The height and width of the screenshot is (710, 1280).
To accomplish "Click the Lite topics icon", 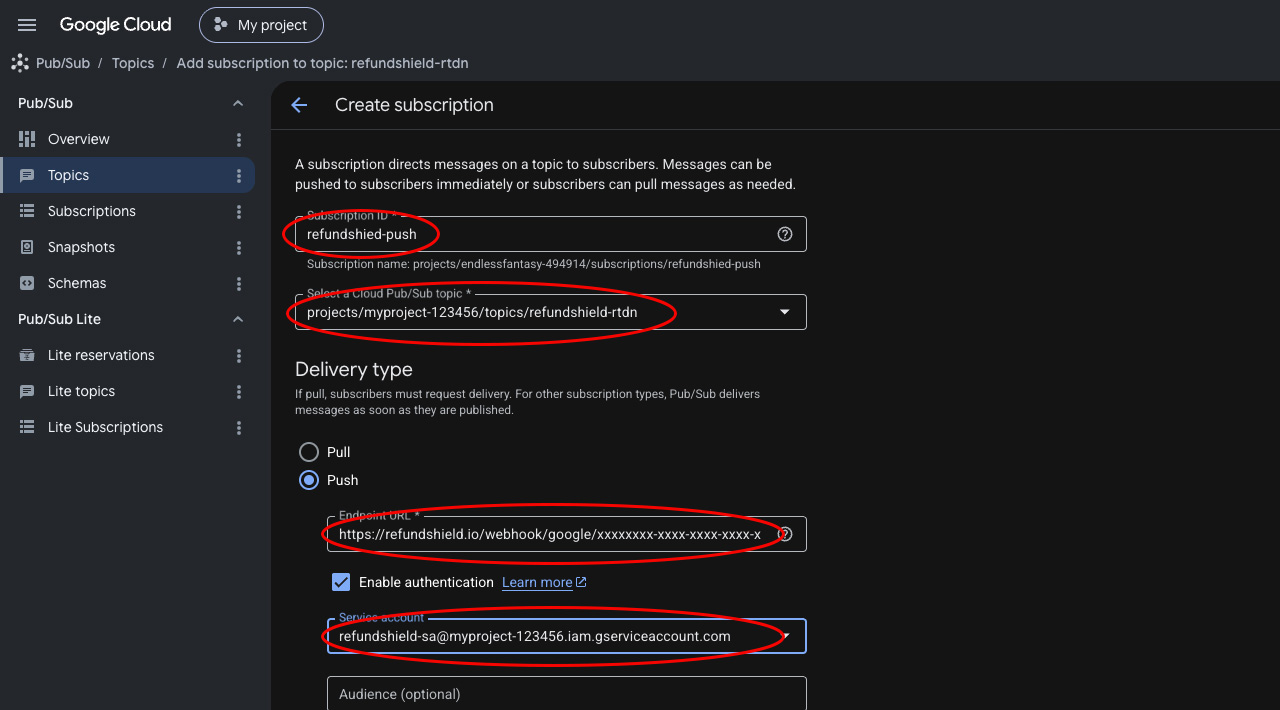I will click(x=27, y=391).
